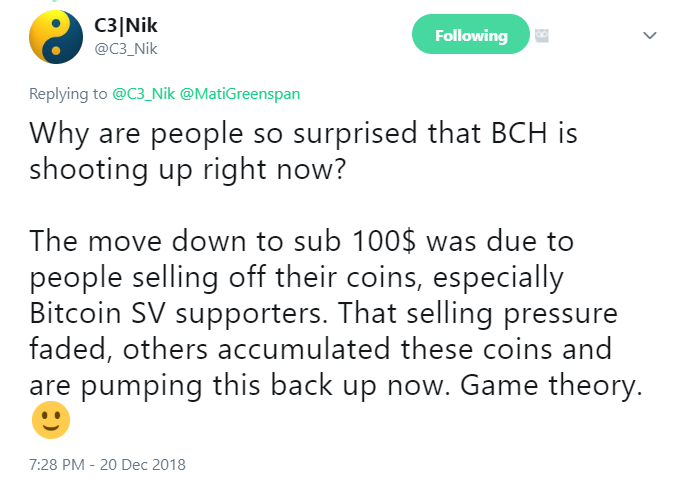Toggle the green Following button
This screenshot has height=484, width=693.
tap(470, 35)
